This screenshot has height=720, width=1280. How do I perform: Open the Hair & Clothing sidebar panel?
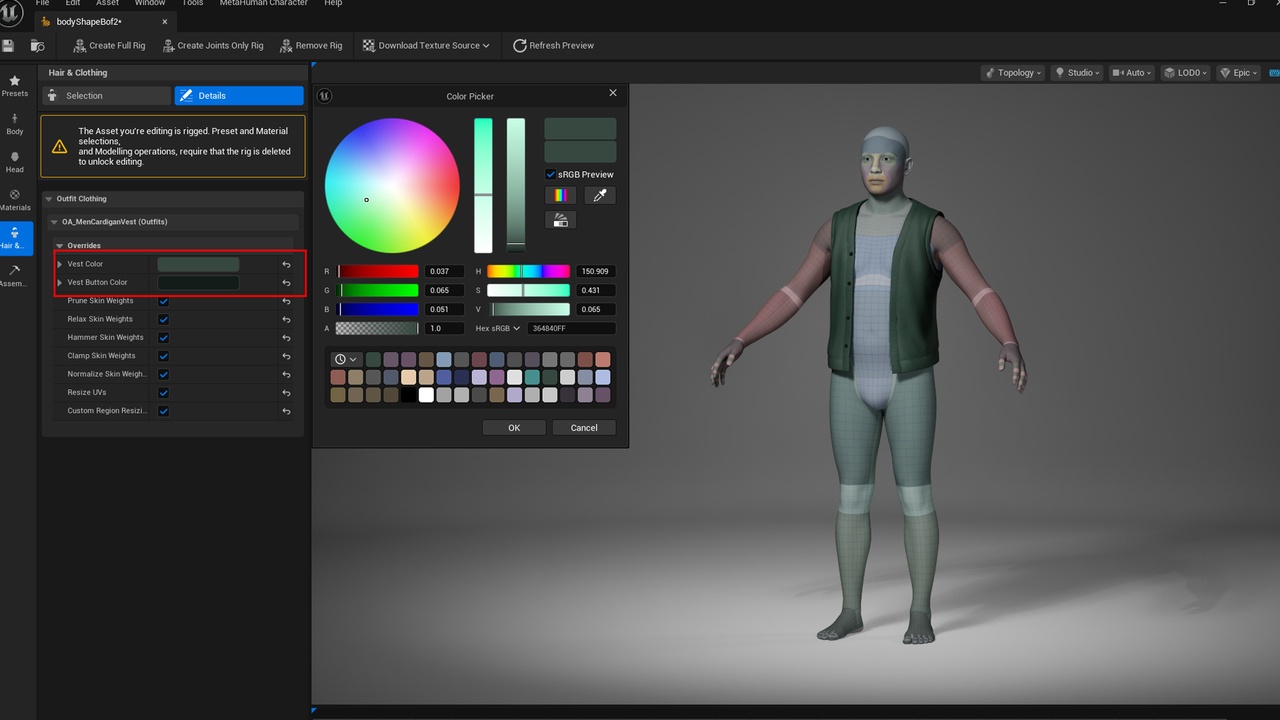tap(15, 238)
